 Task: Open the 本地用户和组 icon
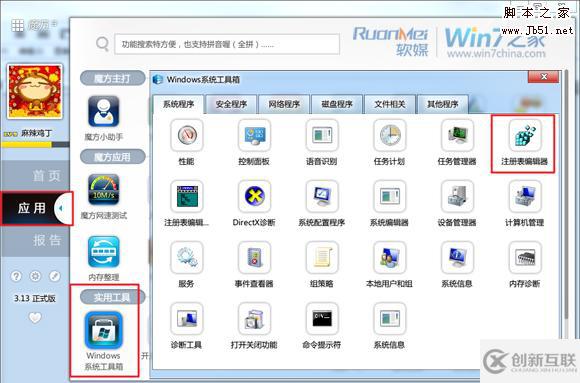pyautogui.click(x=390, y=258)
